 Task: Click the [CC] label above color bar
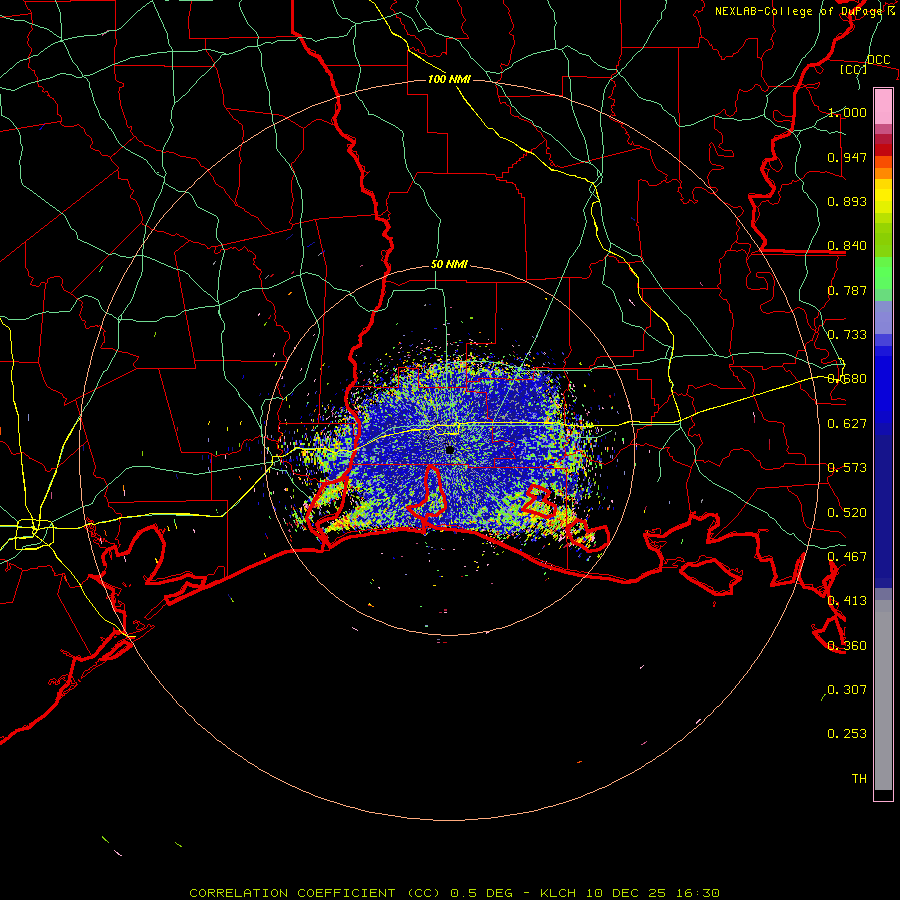pyautogui.click(x=854, y=69)
